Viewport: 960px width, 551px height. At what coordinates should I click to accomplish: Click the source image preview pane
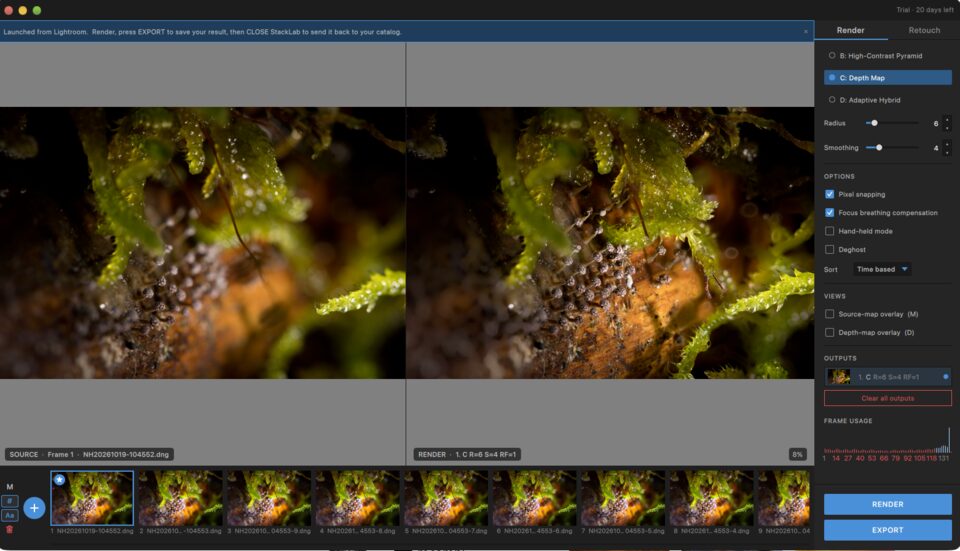pyautogui.click(x=203, y=243)
